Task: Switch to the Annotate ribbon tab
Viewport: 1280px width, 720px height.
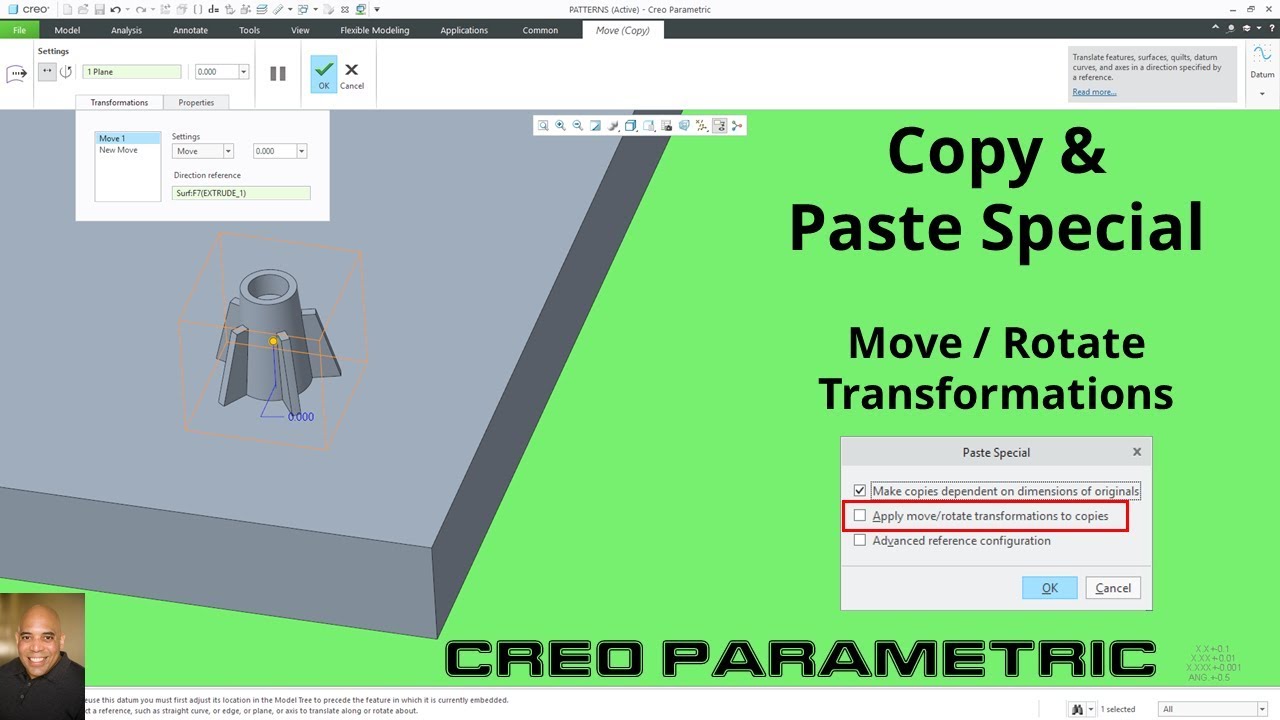Action: pyautogui.click(x=190, y=30)
